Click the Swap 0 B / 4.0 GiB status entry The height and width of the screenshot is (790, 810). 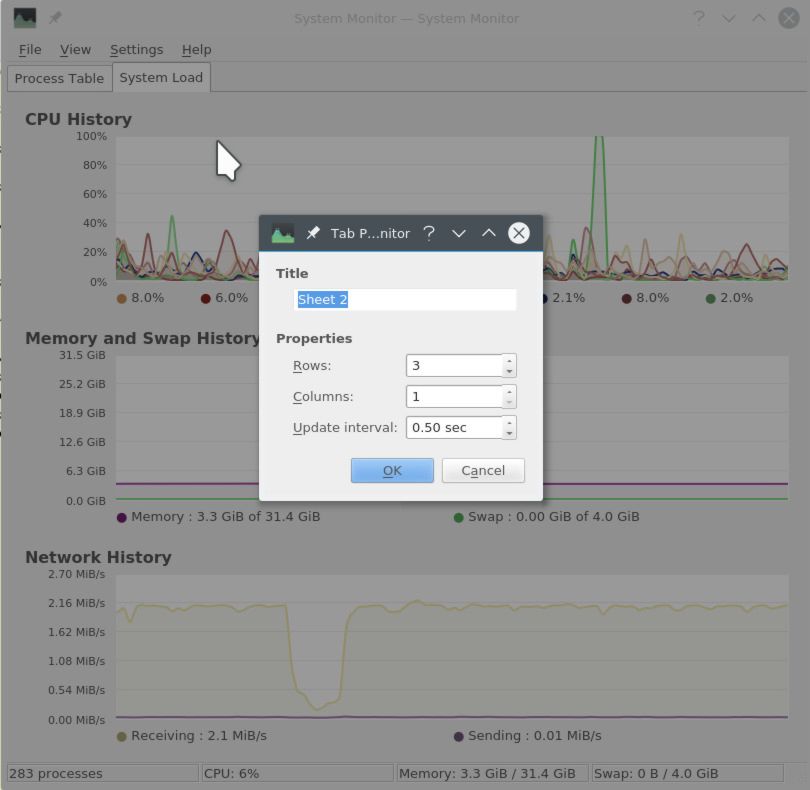point(688,773)
